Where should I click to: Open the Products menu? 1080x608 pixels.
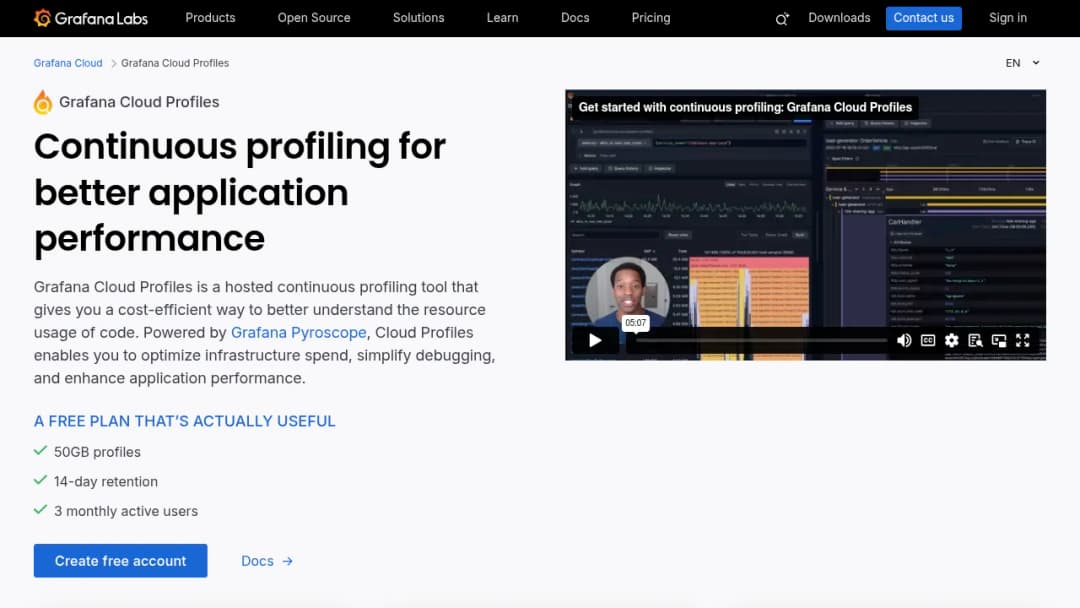(x=210, y=18)
